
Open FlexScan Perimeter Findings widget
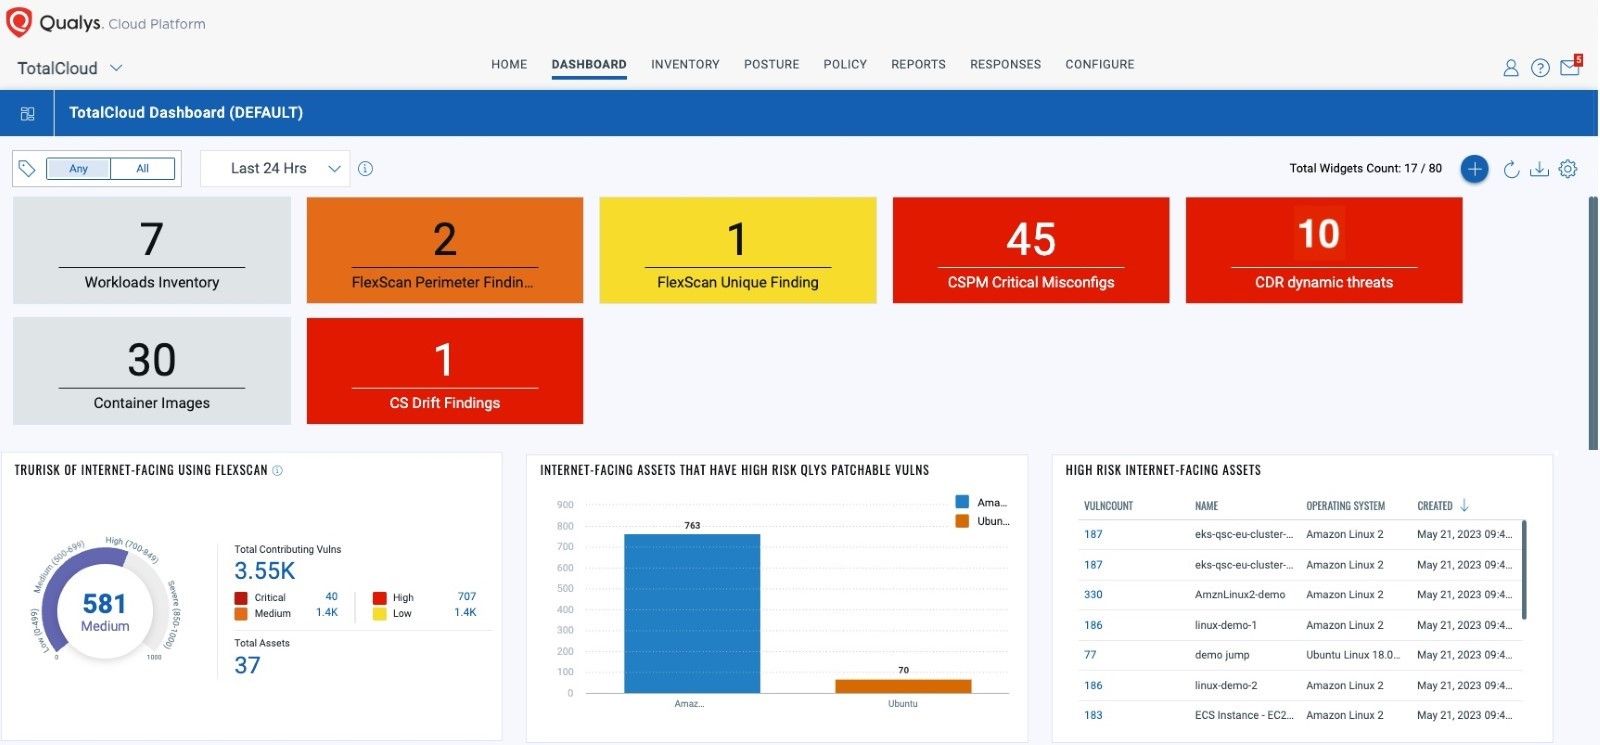[x=445, y=250]
